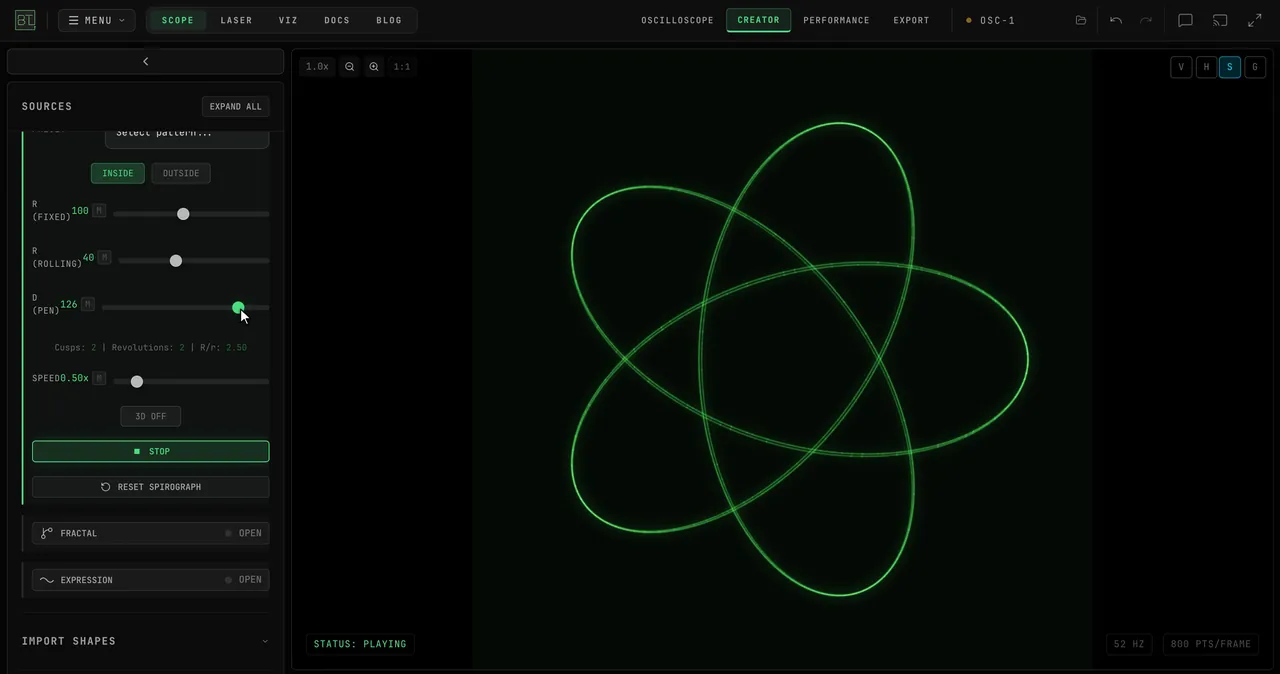Enter fullscreen with the expand arrows icon

click(1255, 20)
